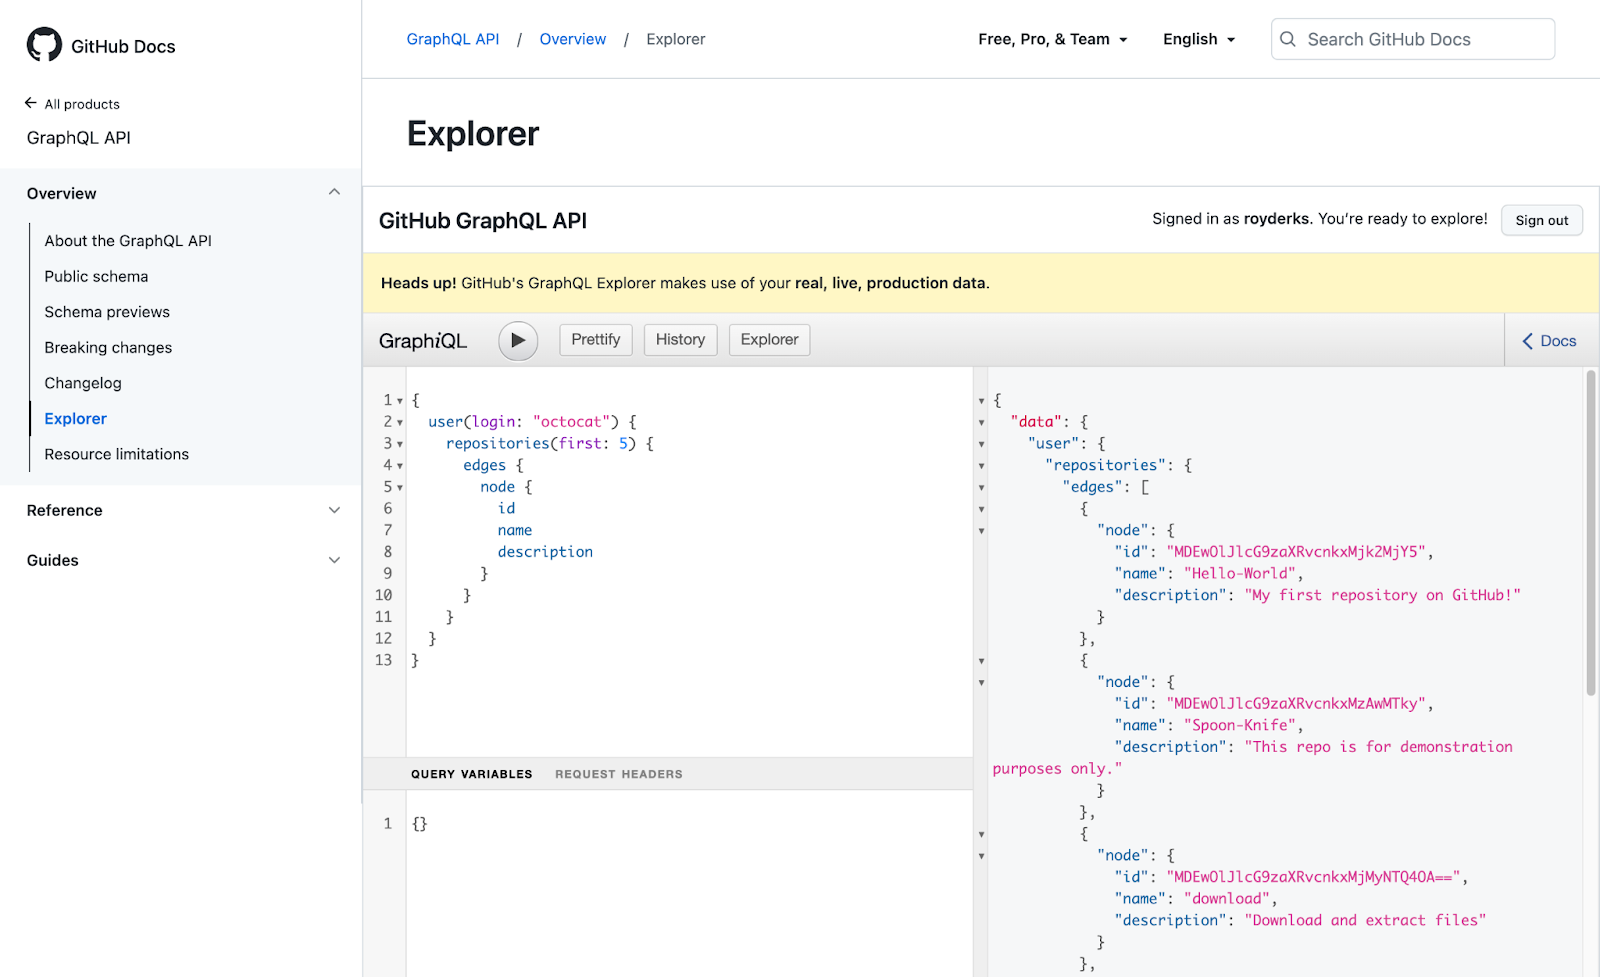Switch to the Query Variables tab
The height and width of the screenshot is (977, 1600).
tap(472, 774)
